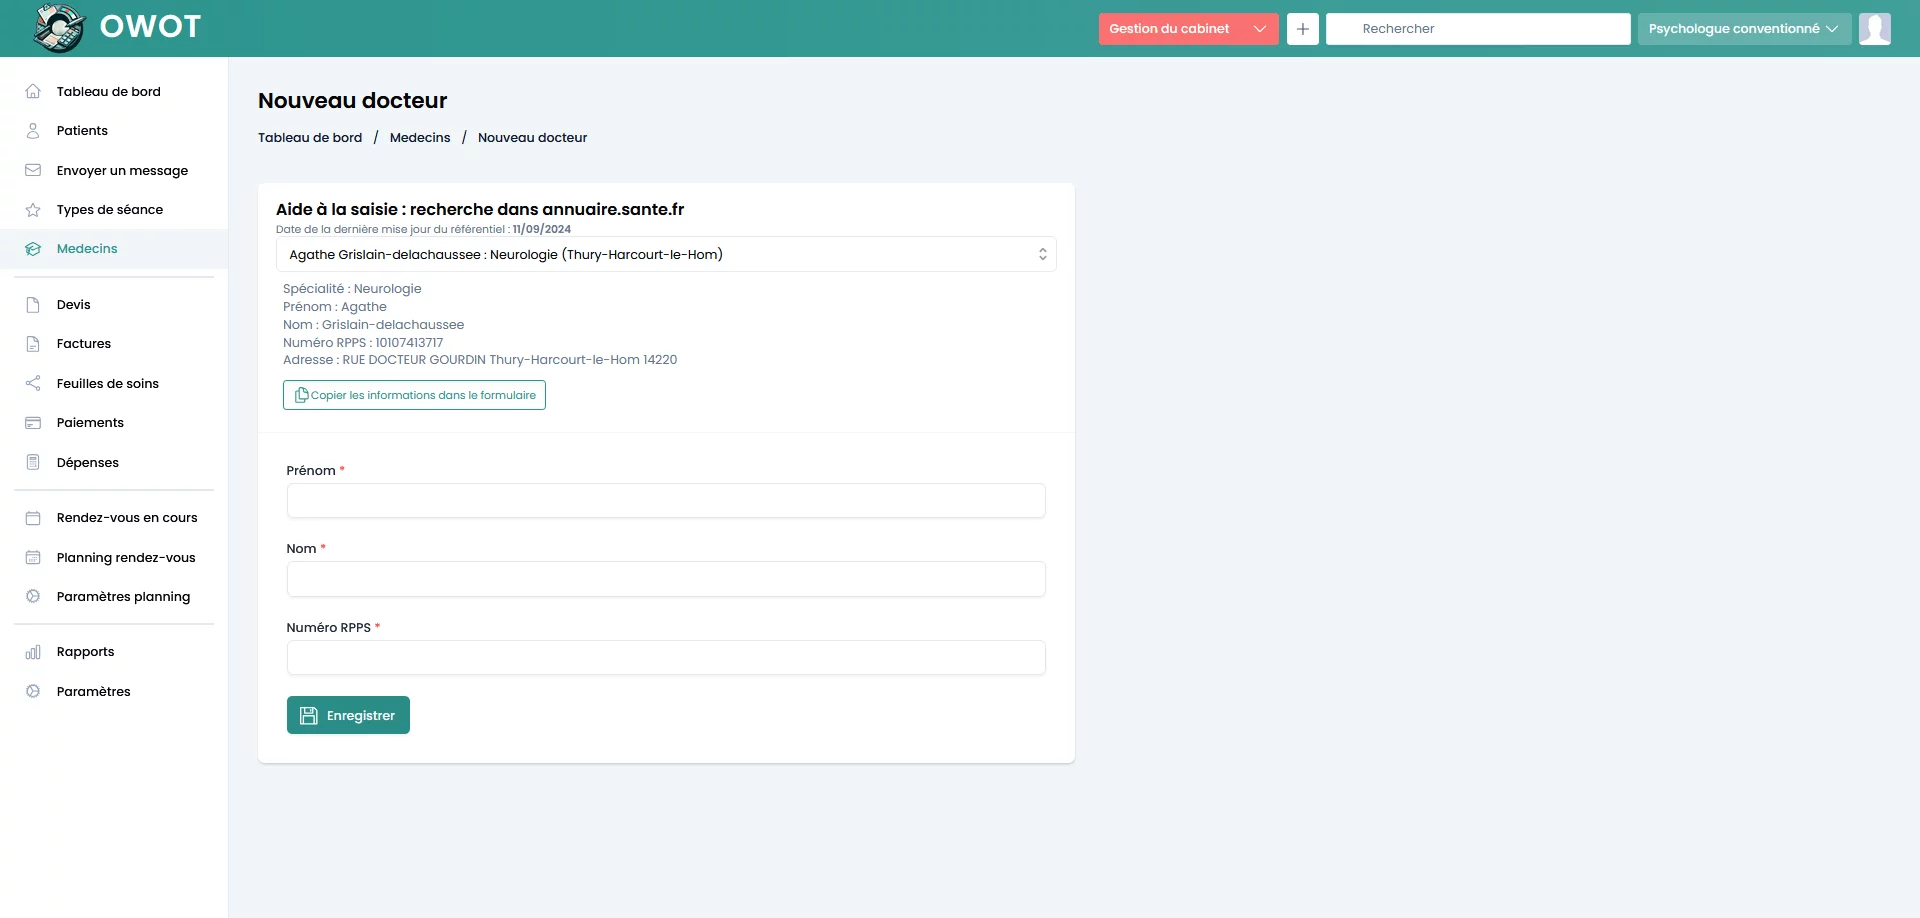Click the graduation cap icon beside Medecins
1920x918 pixels.
[x=33, y=249]
